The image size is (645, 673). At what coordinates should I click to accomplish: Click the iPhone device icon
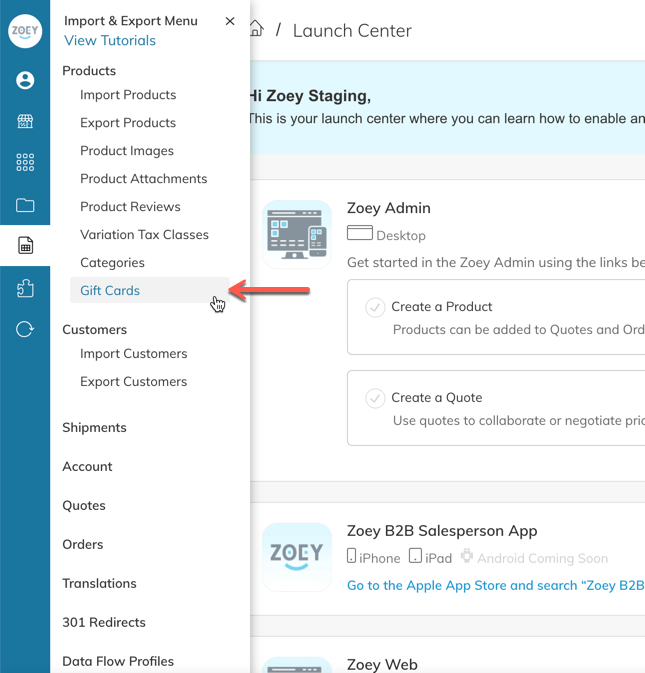coord(351,555)
